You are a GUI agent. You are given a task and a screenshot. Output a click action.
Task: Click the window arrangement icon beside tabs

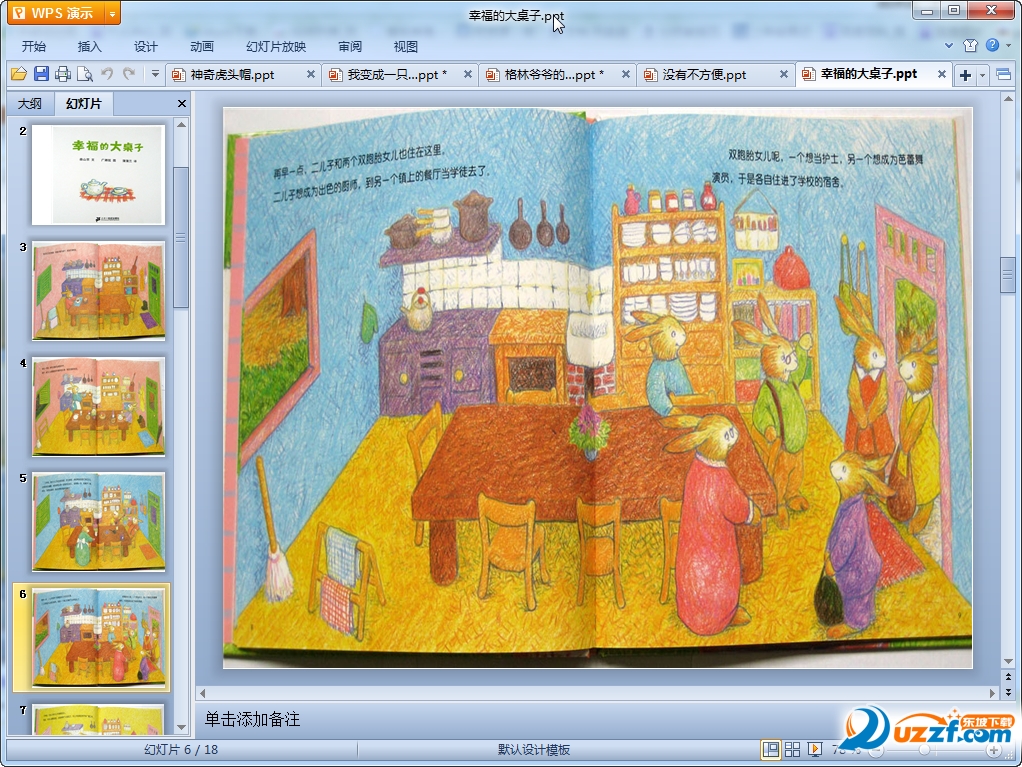tap(1004, 75)
